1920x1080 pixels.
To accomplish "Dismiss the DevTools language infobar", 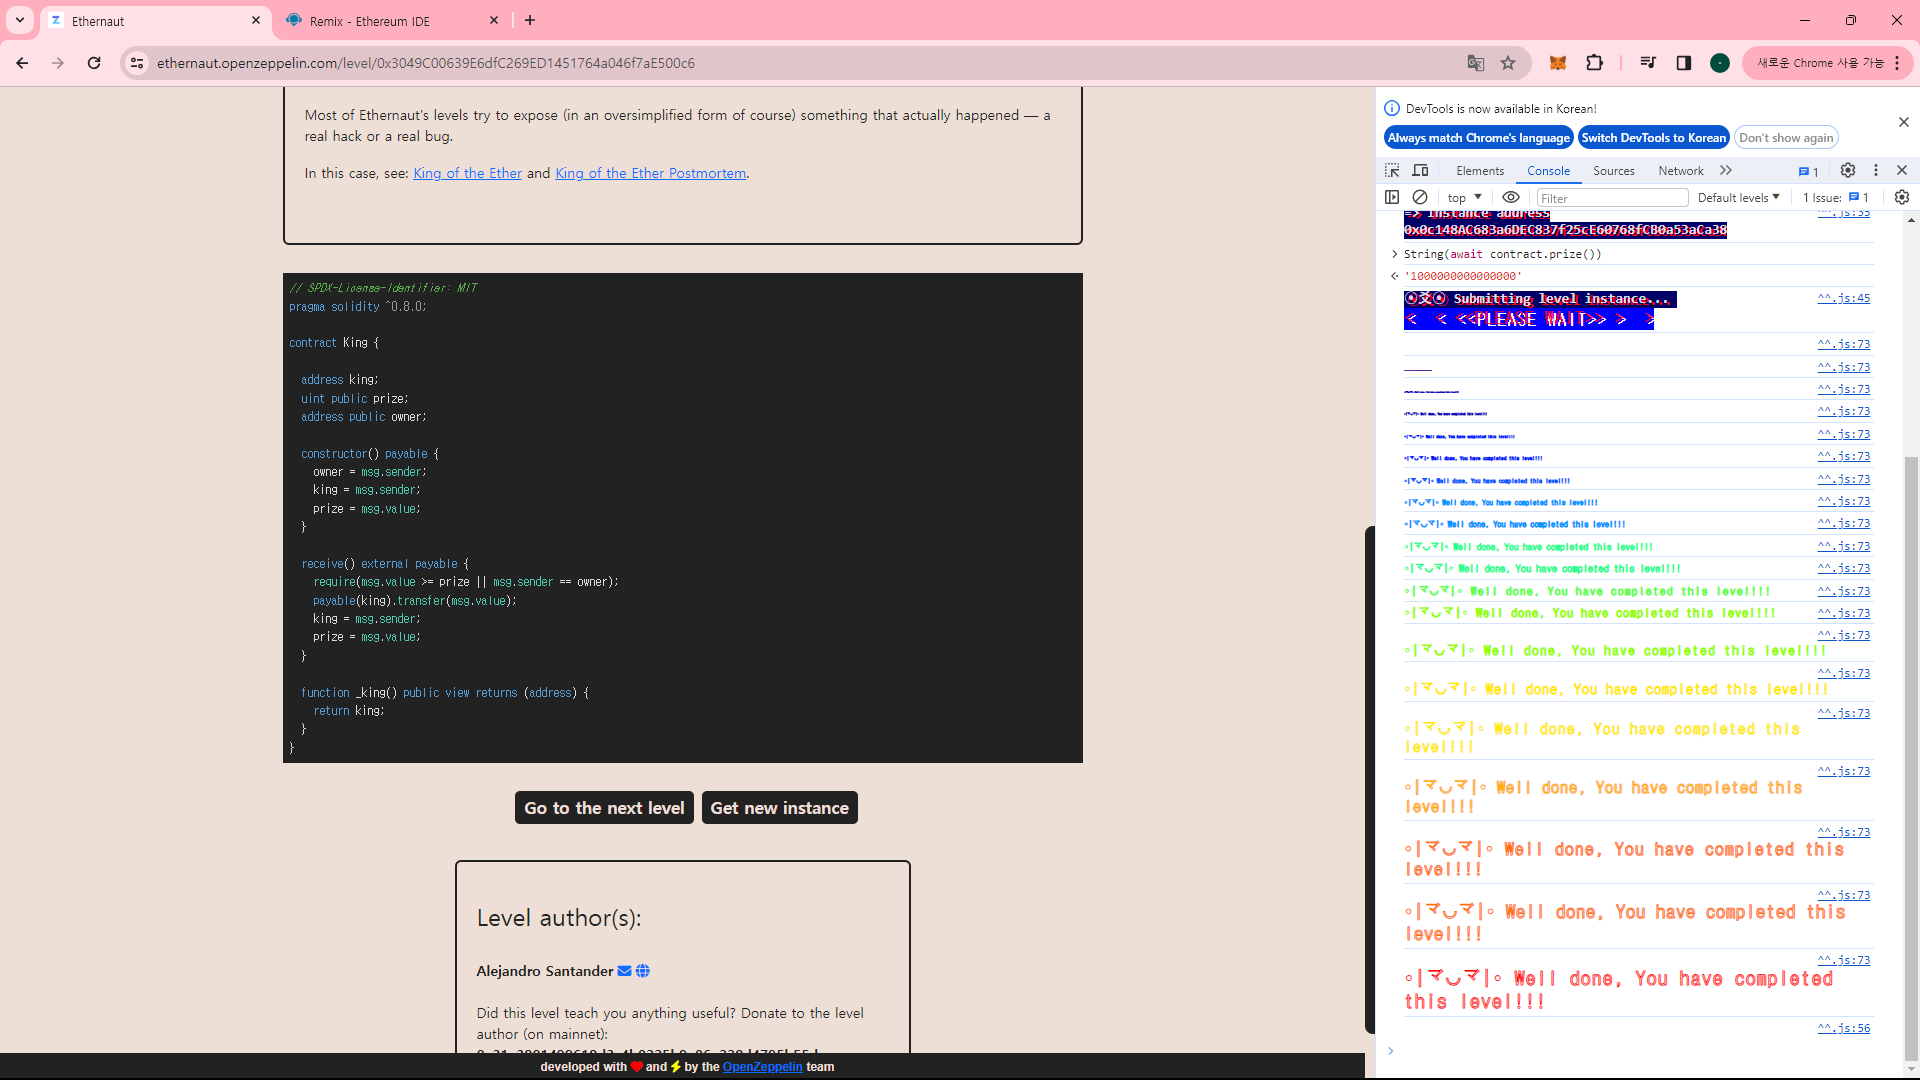I will 1903,122.
